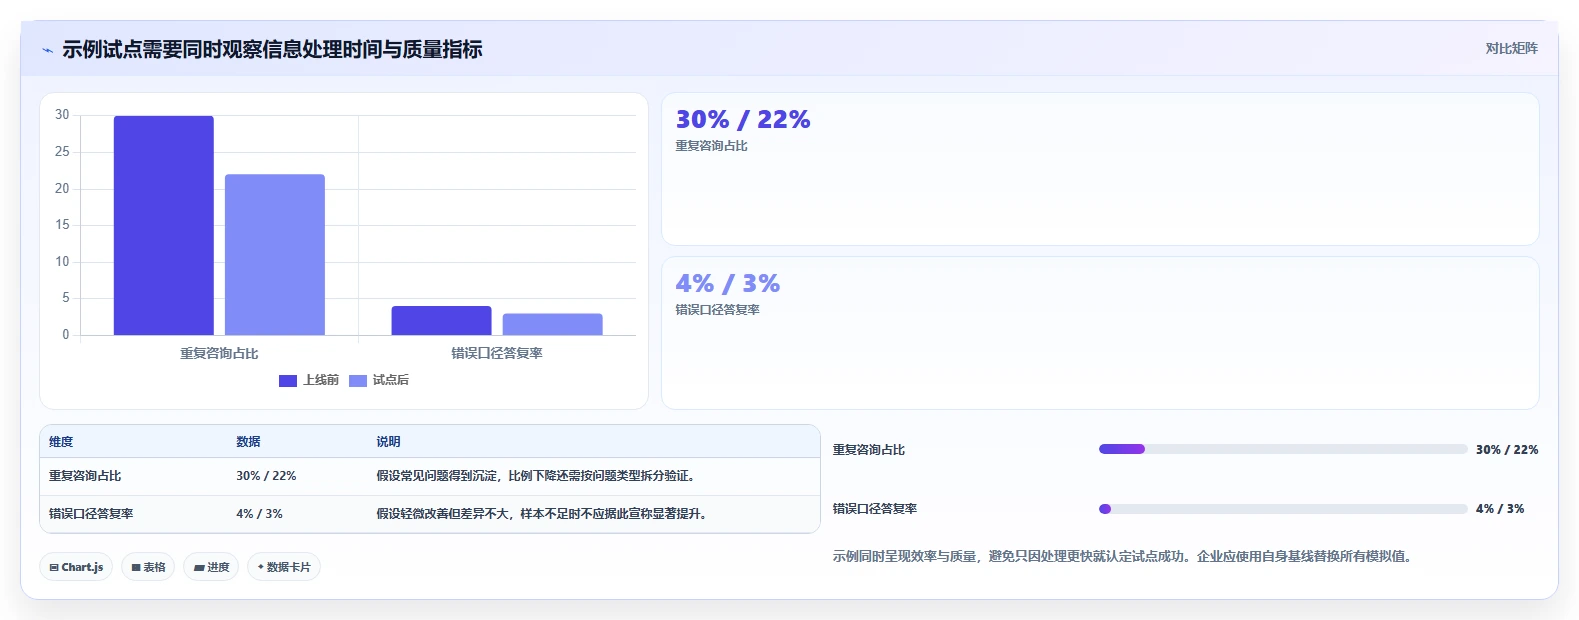Click 30% / 22% value after progress bar

[x=1507, y=450]
